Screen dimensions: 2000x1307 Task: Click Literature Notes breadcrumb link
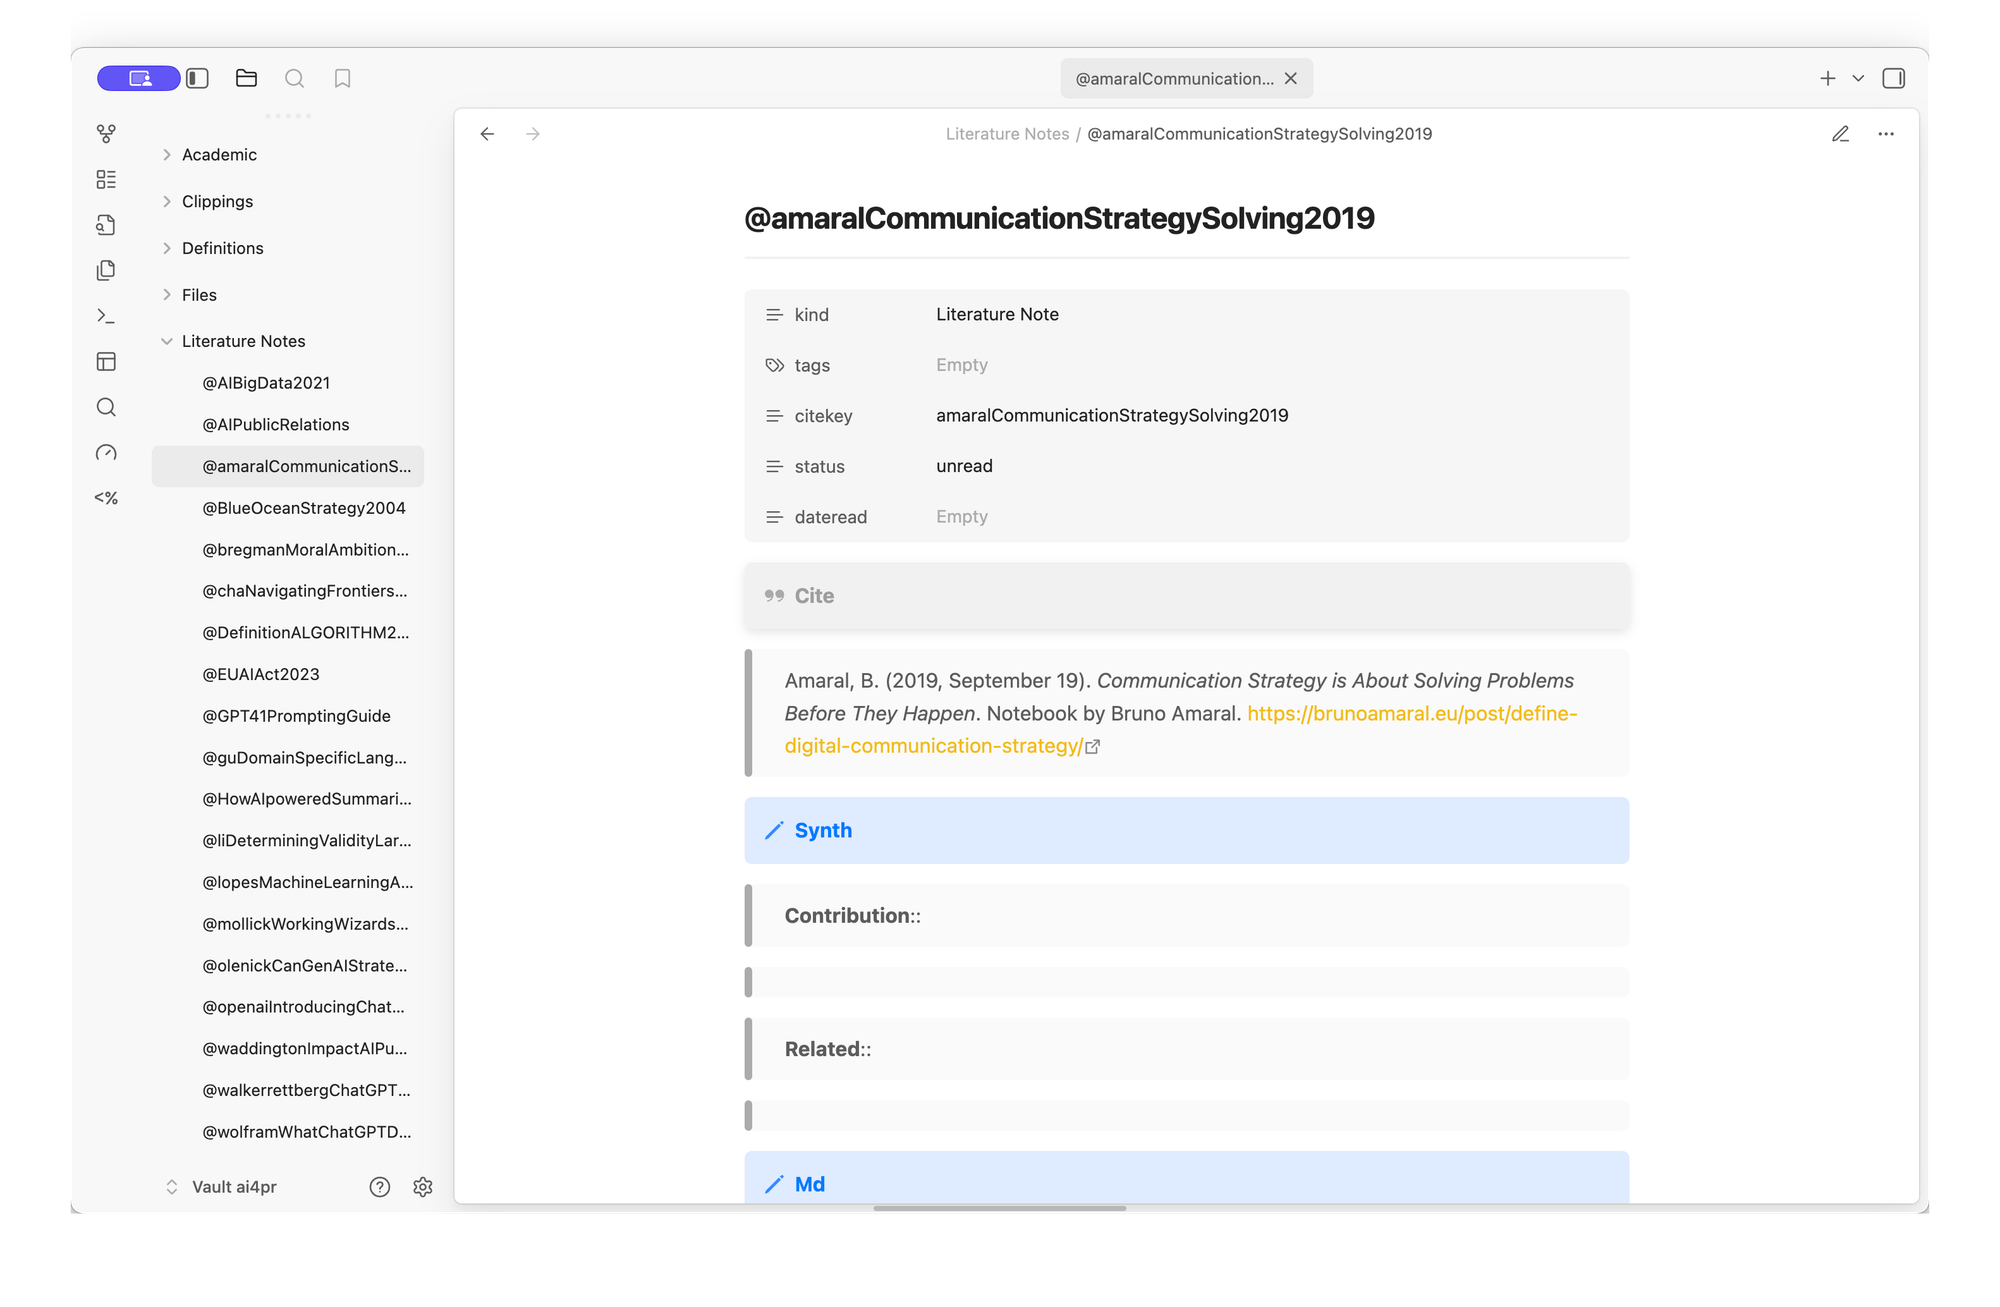(1007, 134)
